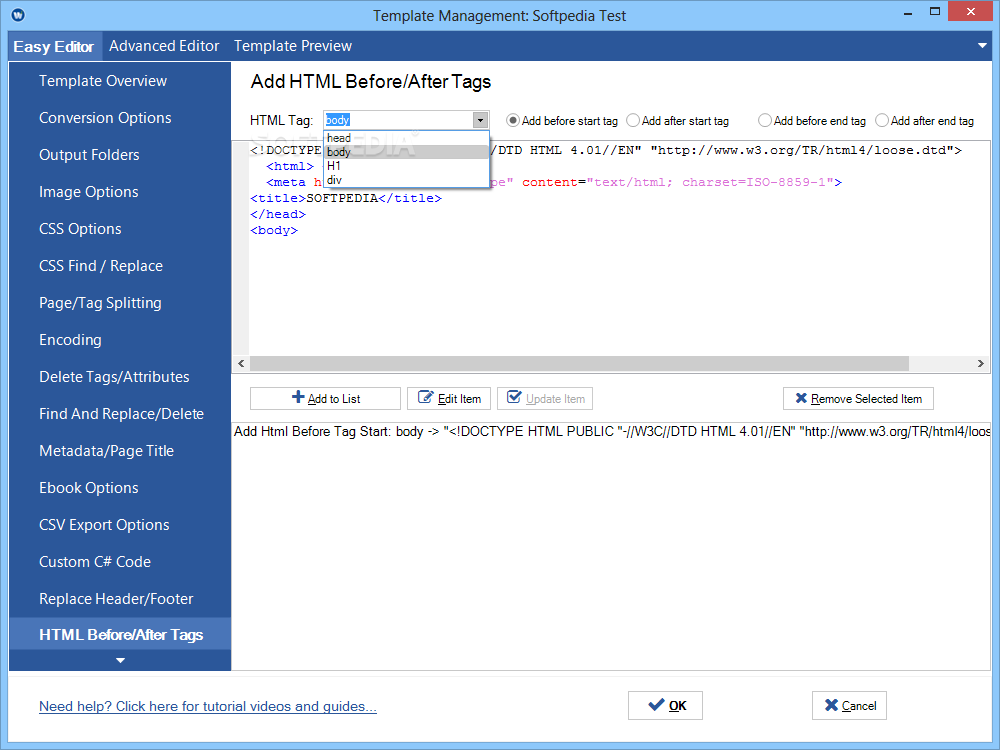The image size is (1000, 750).
Task: Open Ebook Options section
Action: tap(120, 488)
